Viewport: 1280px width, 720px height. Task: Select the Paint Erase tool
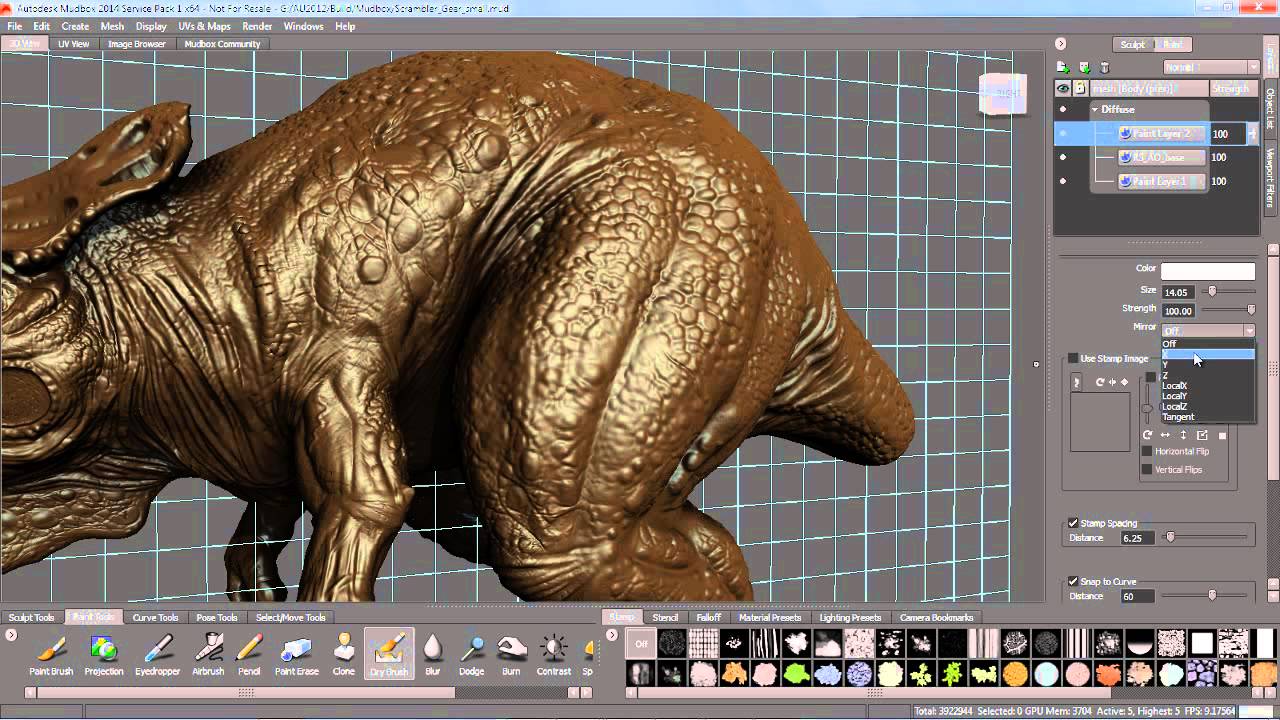point(296,654)
